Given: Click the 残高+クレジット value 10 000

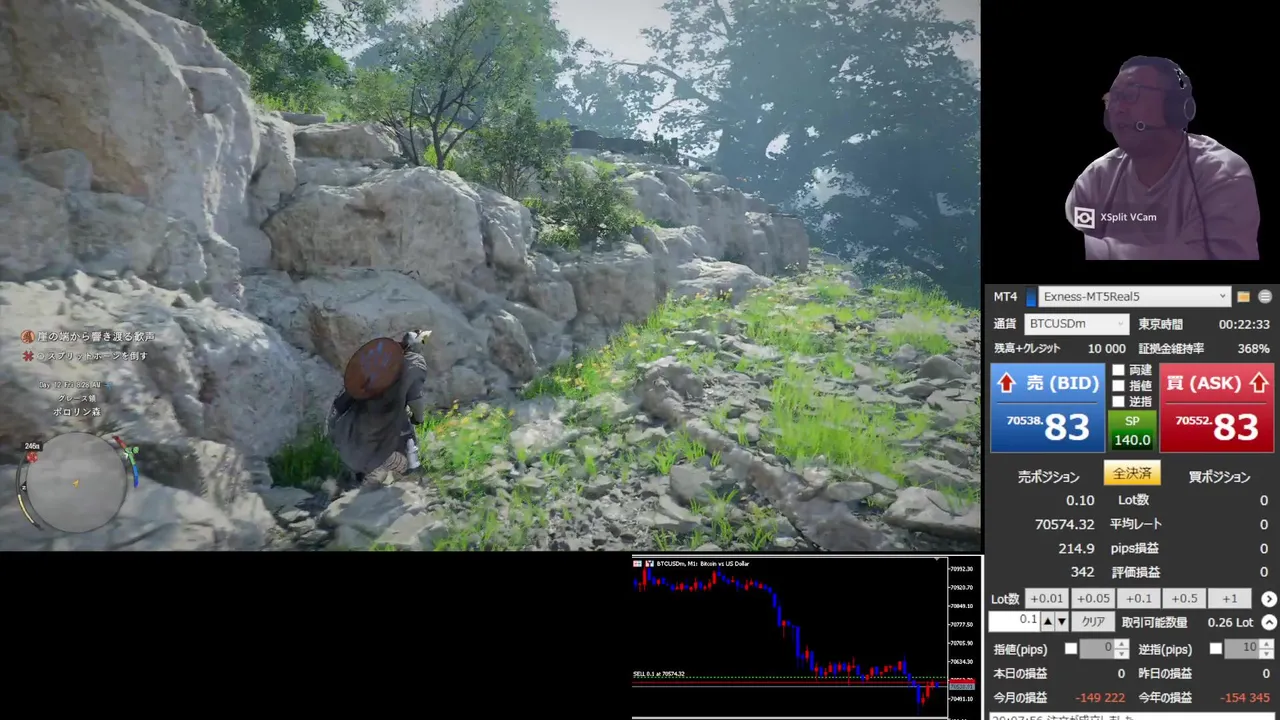Looking at the screenshot, I should (x=1106, y=349).
